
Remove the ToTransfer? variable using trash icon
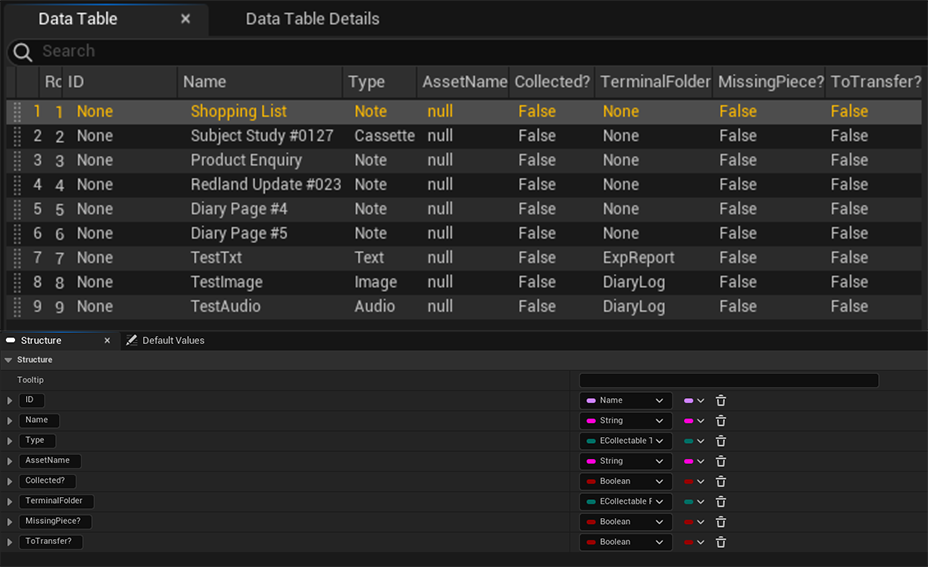tap(721, 542)
